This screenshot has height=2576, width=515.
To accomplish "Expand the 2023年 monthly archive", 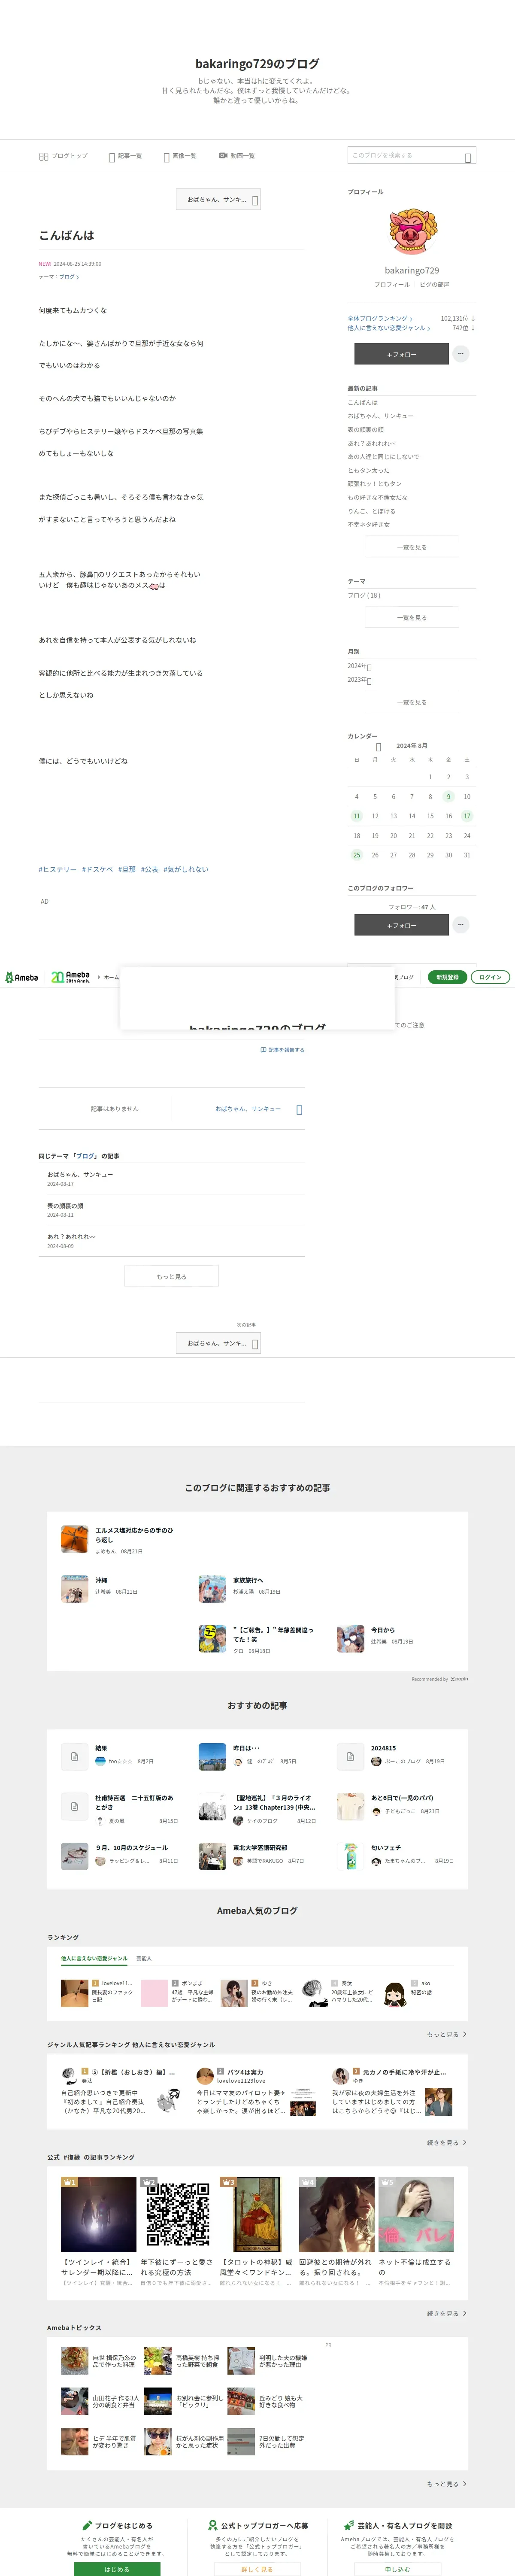I will click(x=360, y=680).
